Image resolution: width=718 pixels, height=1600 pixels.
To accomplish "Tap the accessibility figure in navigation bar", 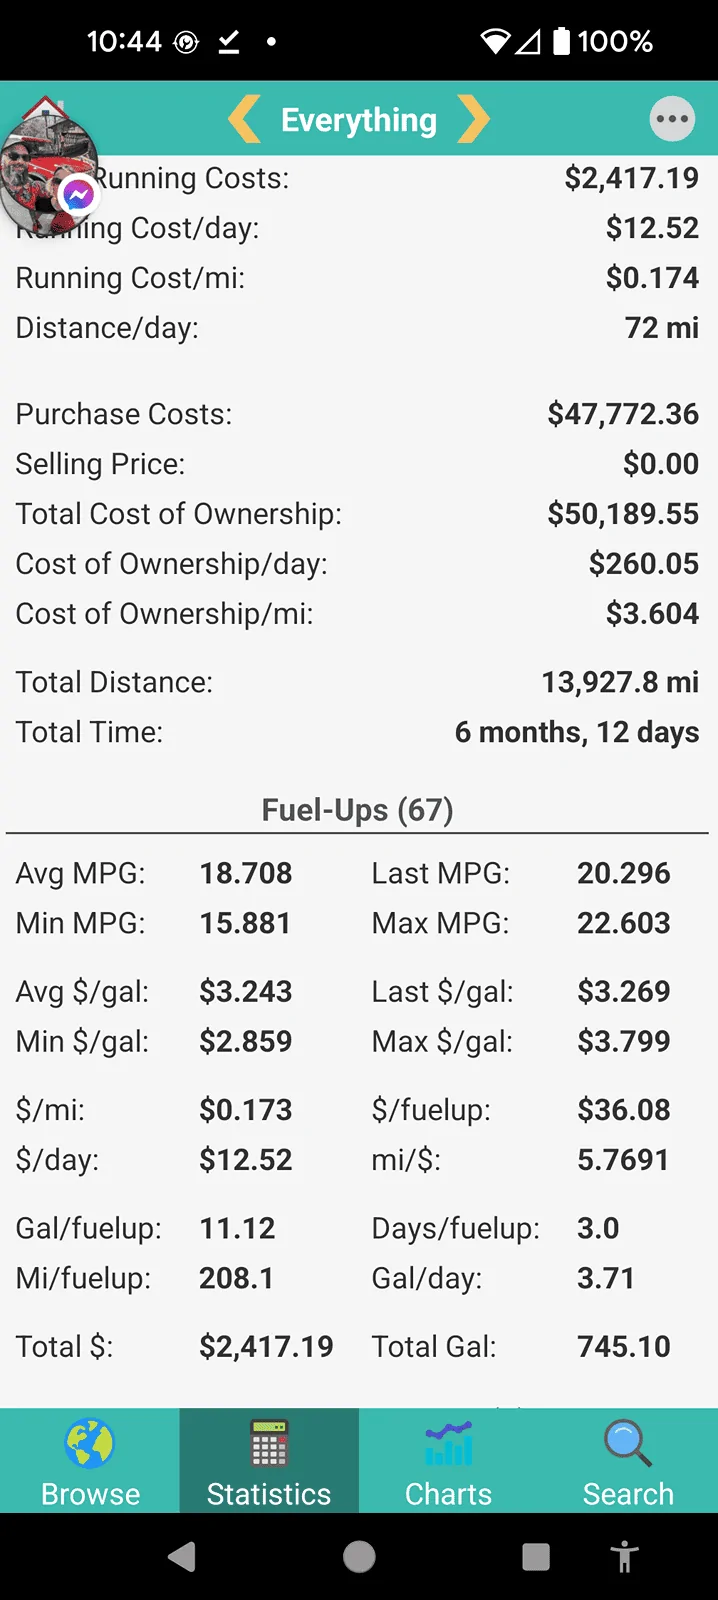I will pos(625,1557).
